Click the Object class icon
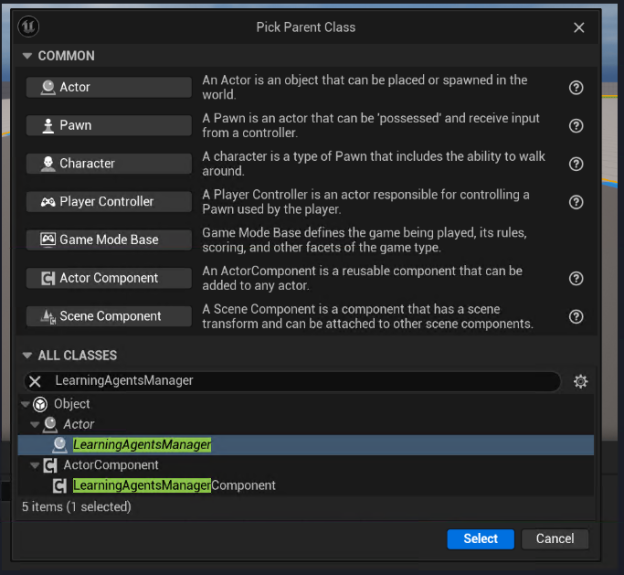Screen dimensions: 624x575 (40, 404)
